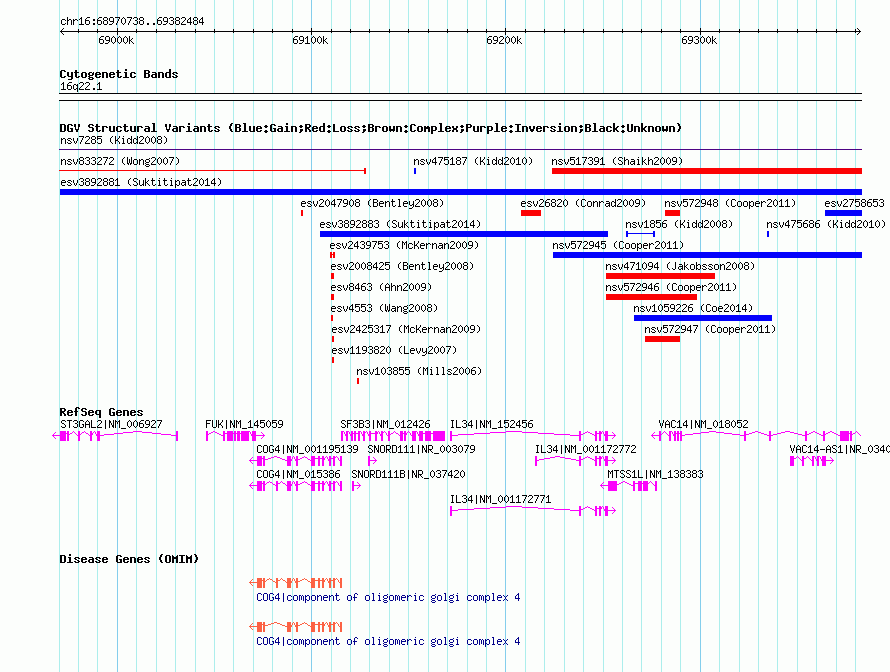Screen dimensions: 890x672
Task: Click the blue esv3892881 gain bar
Action: [460, 192]
